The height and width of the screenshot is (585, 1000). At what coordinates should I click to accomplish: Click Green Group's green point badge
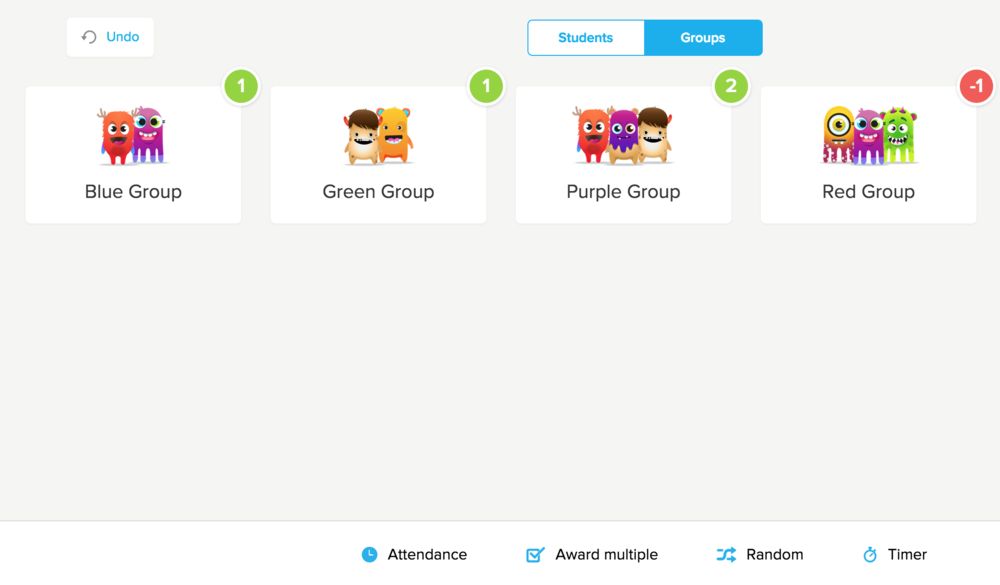click(486, 86)
